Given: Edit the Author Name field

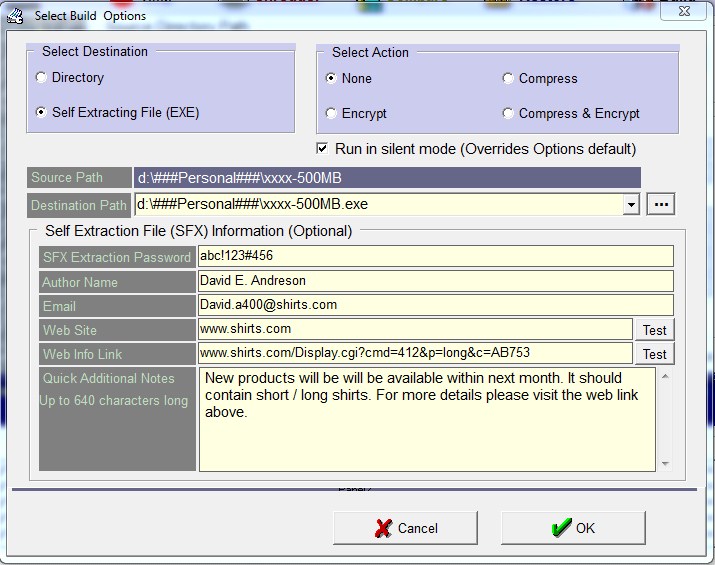Looking at the screenshot, I should pos(436,281).
